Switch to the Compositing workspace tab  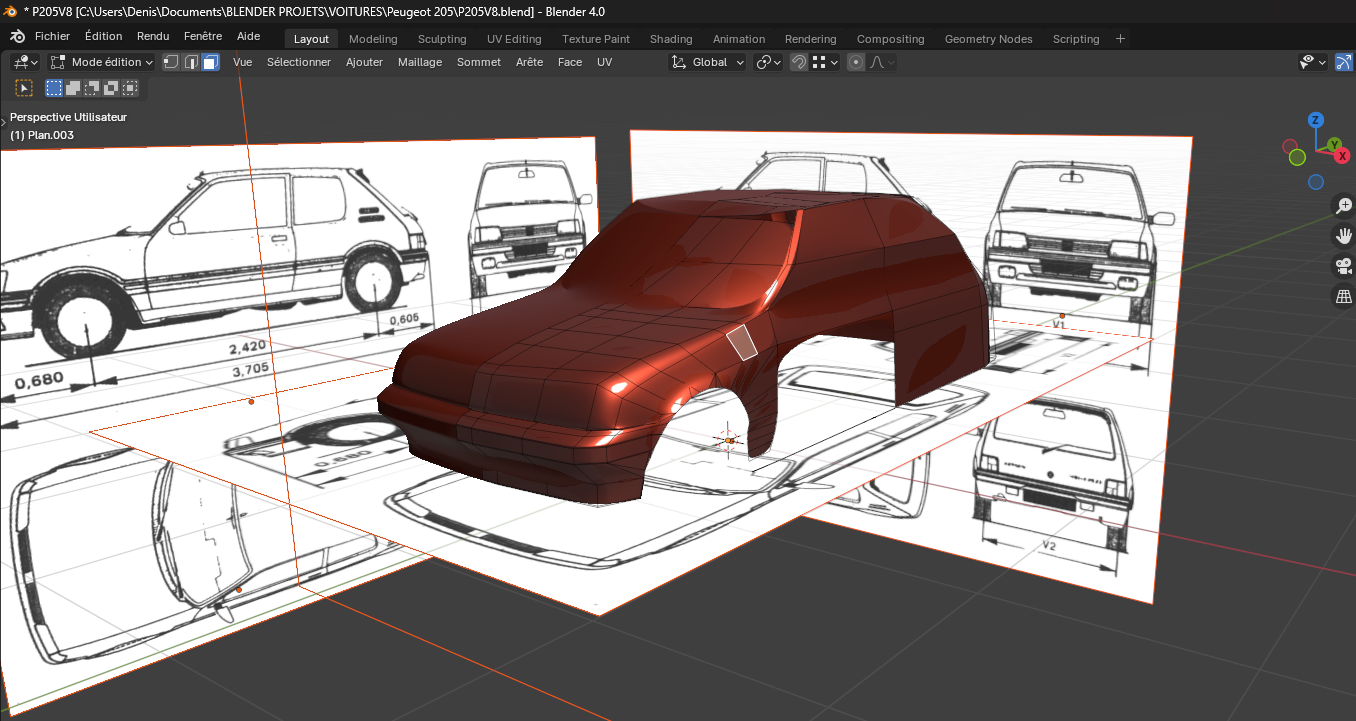tap(891, 39)
